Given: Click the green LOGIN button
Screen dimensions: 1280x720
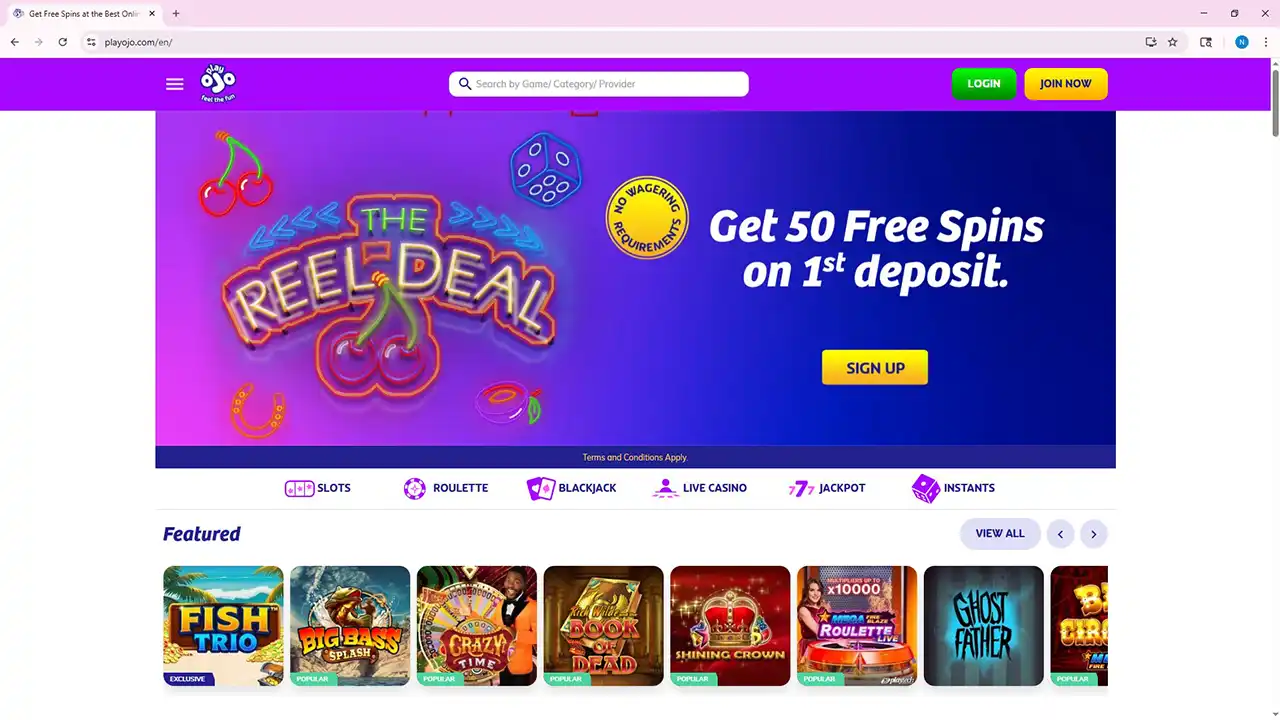Looking at the screenshot, I should [984, 84].
